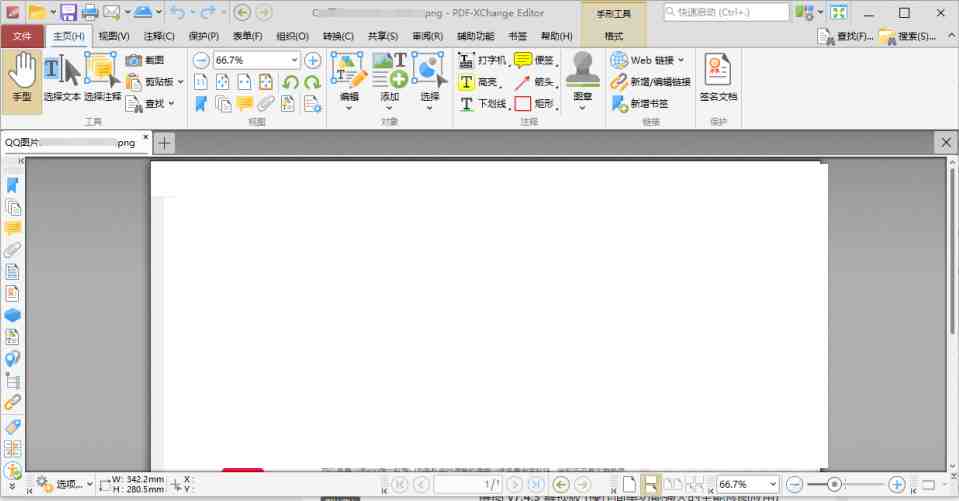The image size is (959, 501).
Task: Toggle full screen mode icon in title bar
Action: pyautogui.click(x=839, y=12)
